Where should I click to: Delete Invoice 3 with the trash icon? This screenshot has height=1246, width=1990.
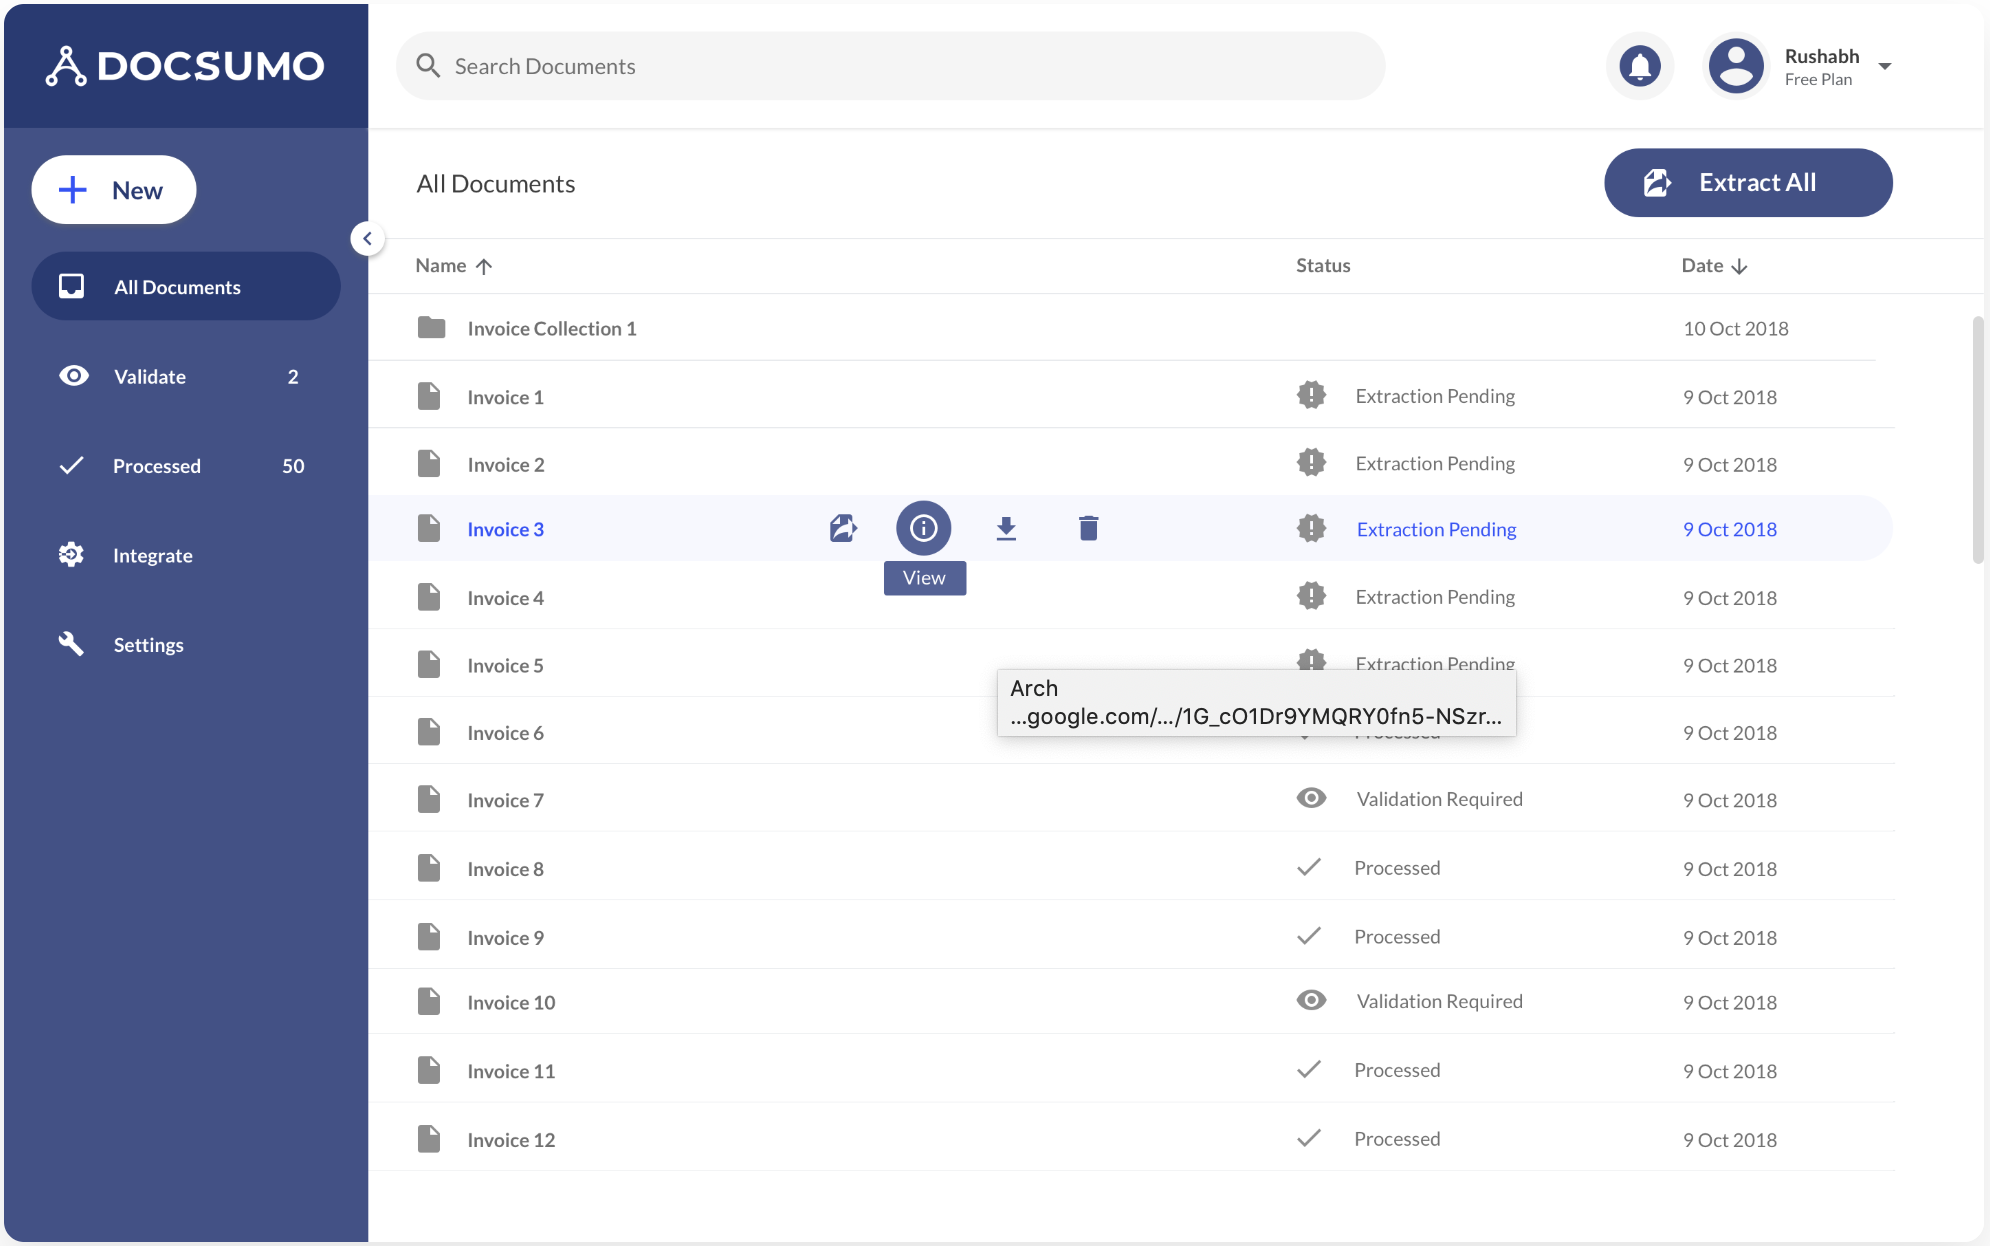[1088, 528]
